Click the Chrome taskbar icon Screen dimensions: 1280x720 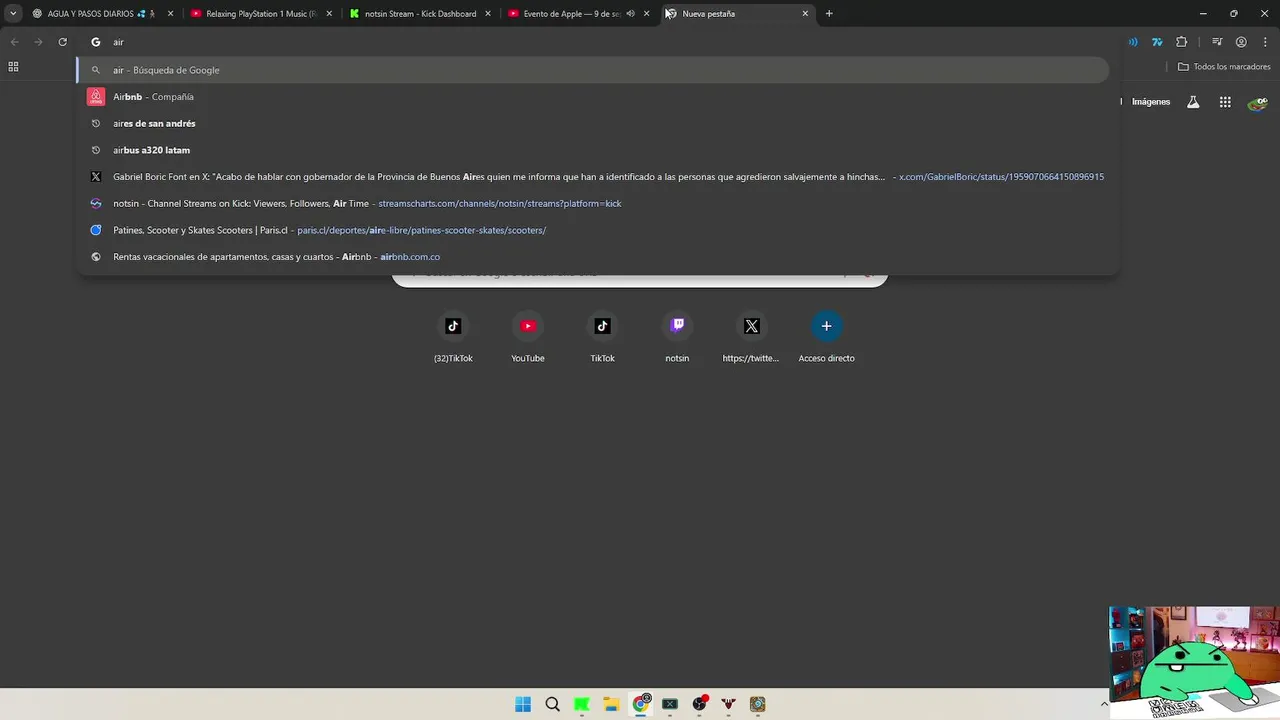pos(641,704)
